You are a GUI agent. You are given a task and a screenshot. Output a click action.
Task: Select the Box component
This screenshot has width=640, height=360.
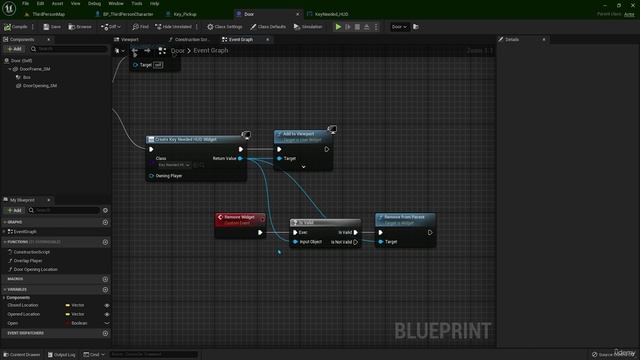23,77
